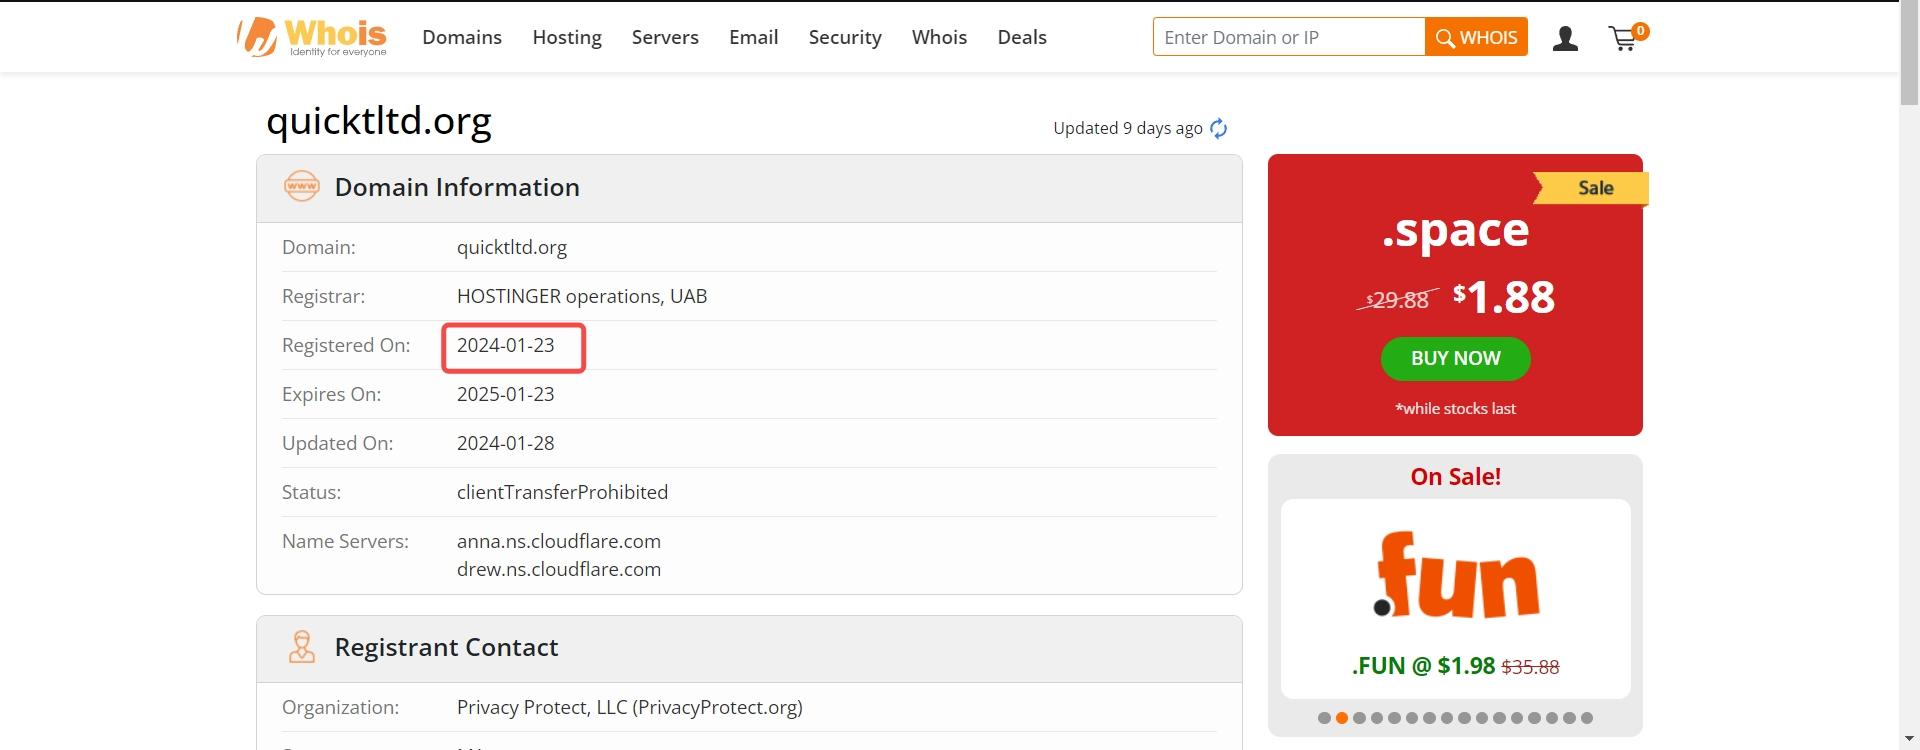
Task: Open the Email menu
Action: 753,37
